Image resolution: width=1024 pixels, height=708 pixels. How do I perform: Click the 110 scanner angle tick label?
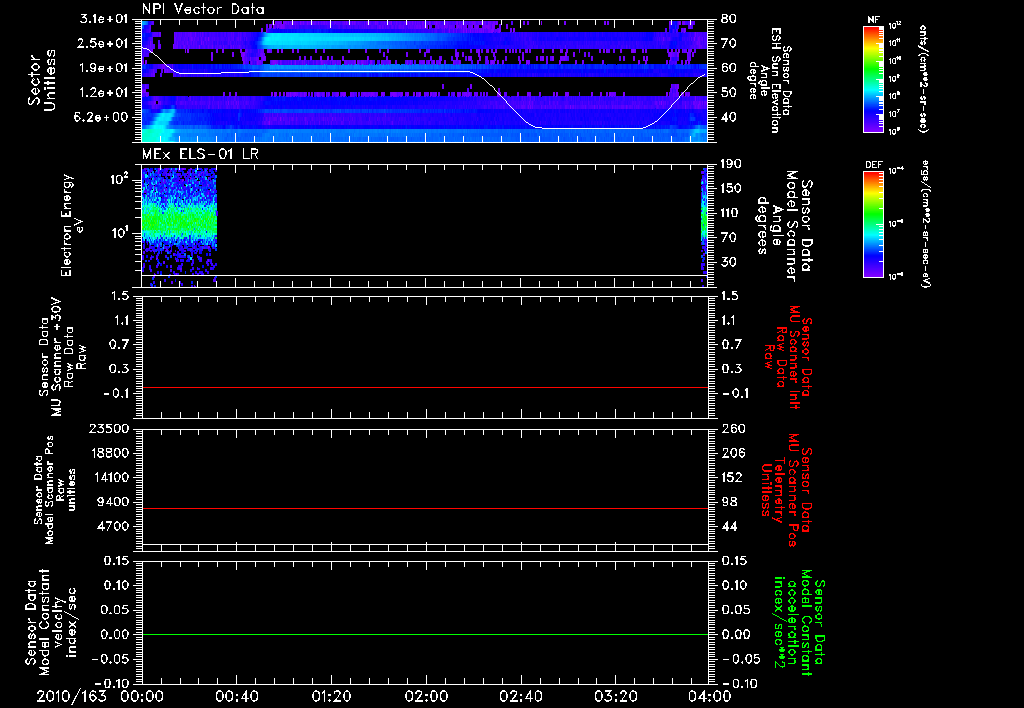click(731, 213)
